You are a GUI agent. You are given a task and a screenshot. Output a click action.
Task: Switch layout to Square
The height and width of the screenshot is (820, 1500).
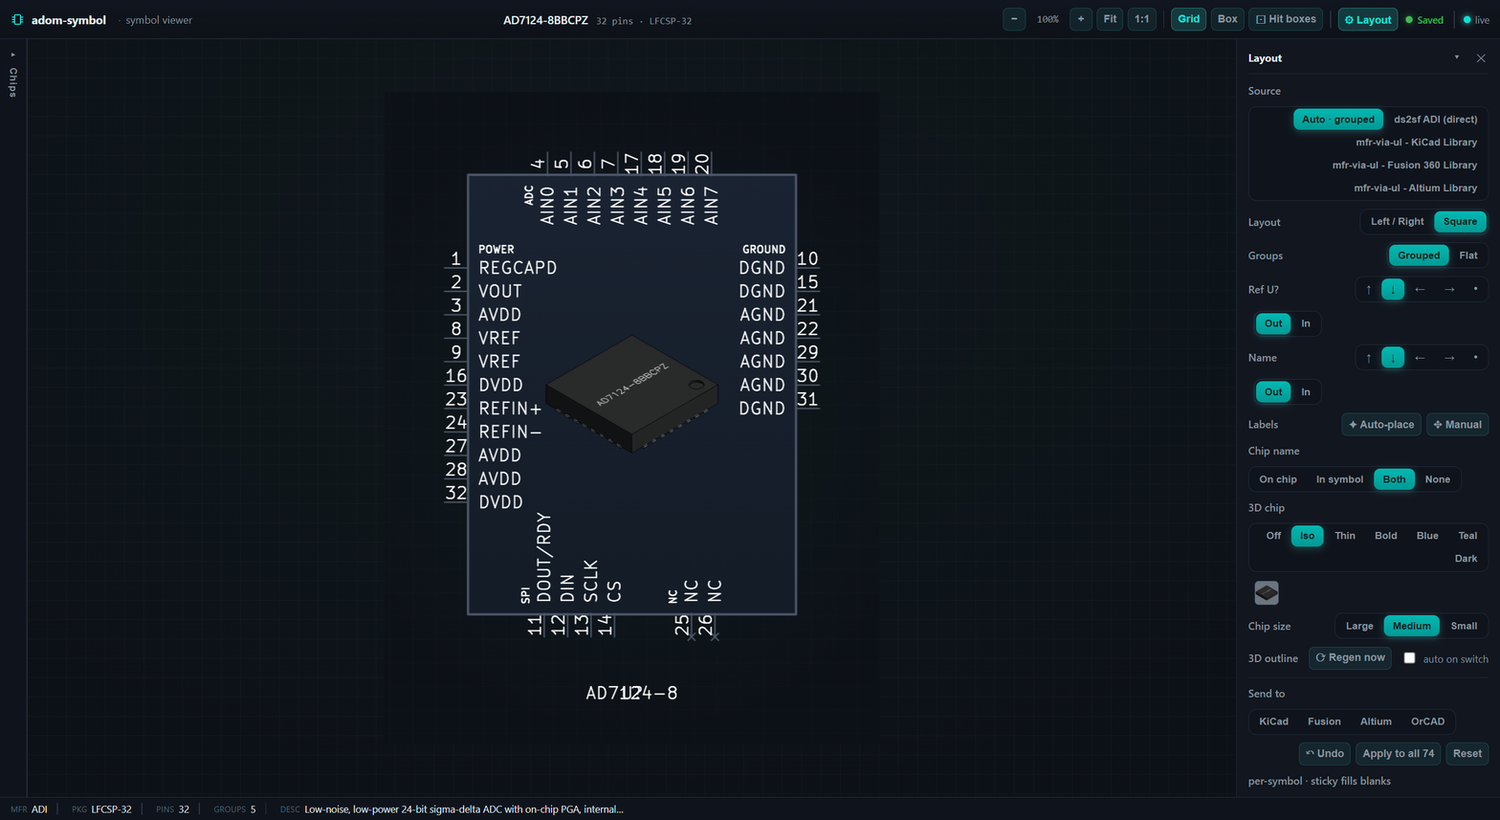coord(1460,222)
